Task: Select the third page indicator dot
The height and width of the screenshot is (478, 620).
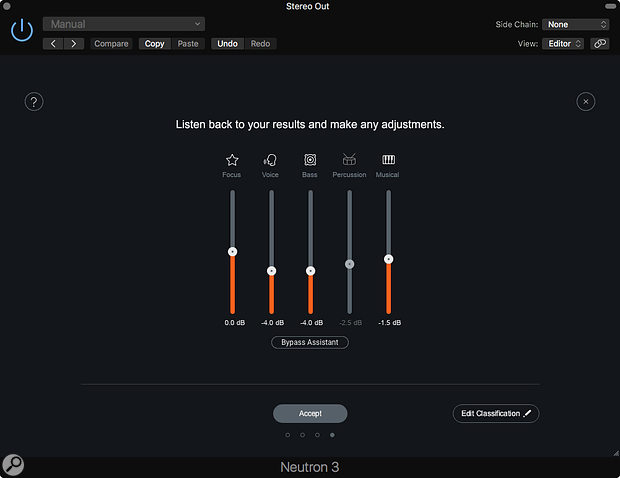Action: point(317,435)
